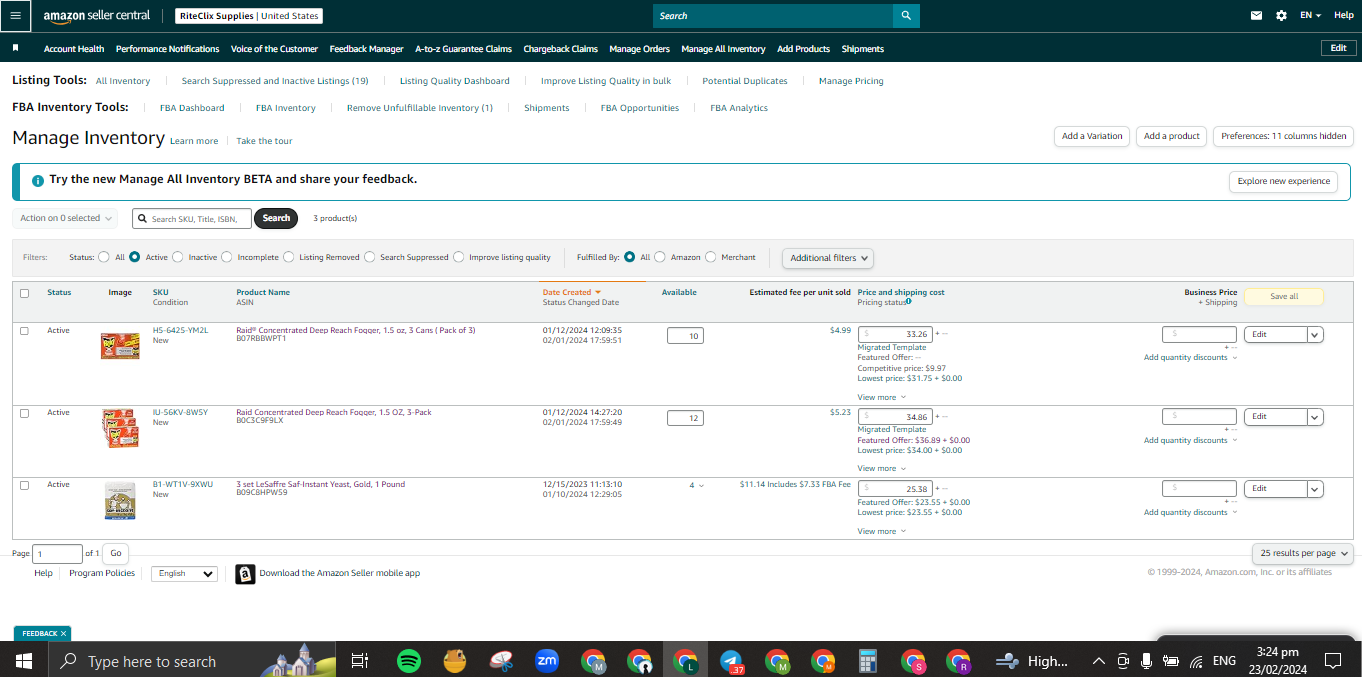Screen dimensions: 1362x677
Task: Open Voice of the Customer
Action: tap(274, 49)
